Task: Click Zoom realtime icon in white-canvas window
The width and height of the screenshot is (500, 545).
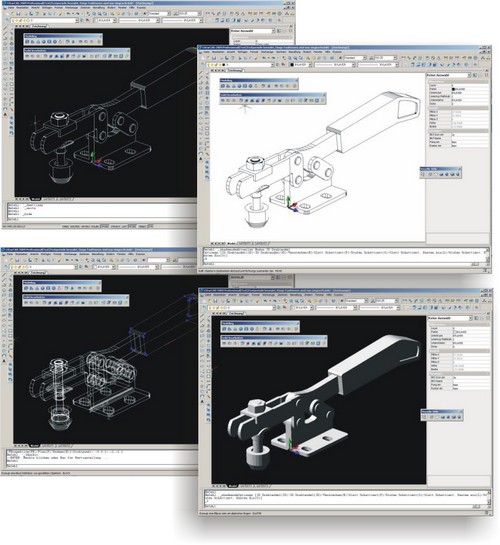Action: coord(289,58)
